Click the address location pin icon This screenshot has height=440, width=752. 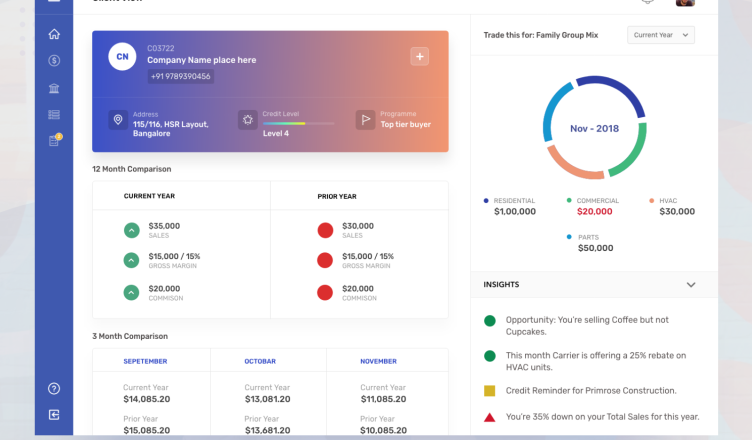pyautogui.click(x=118, y=120)
